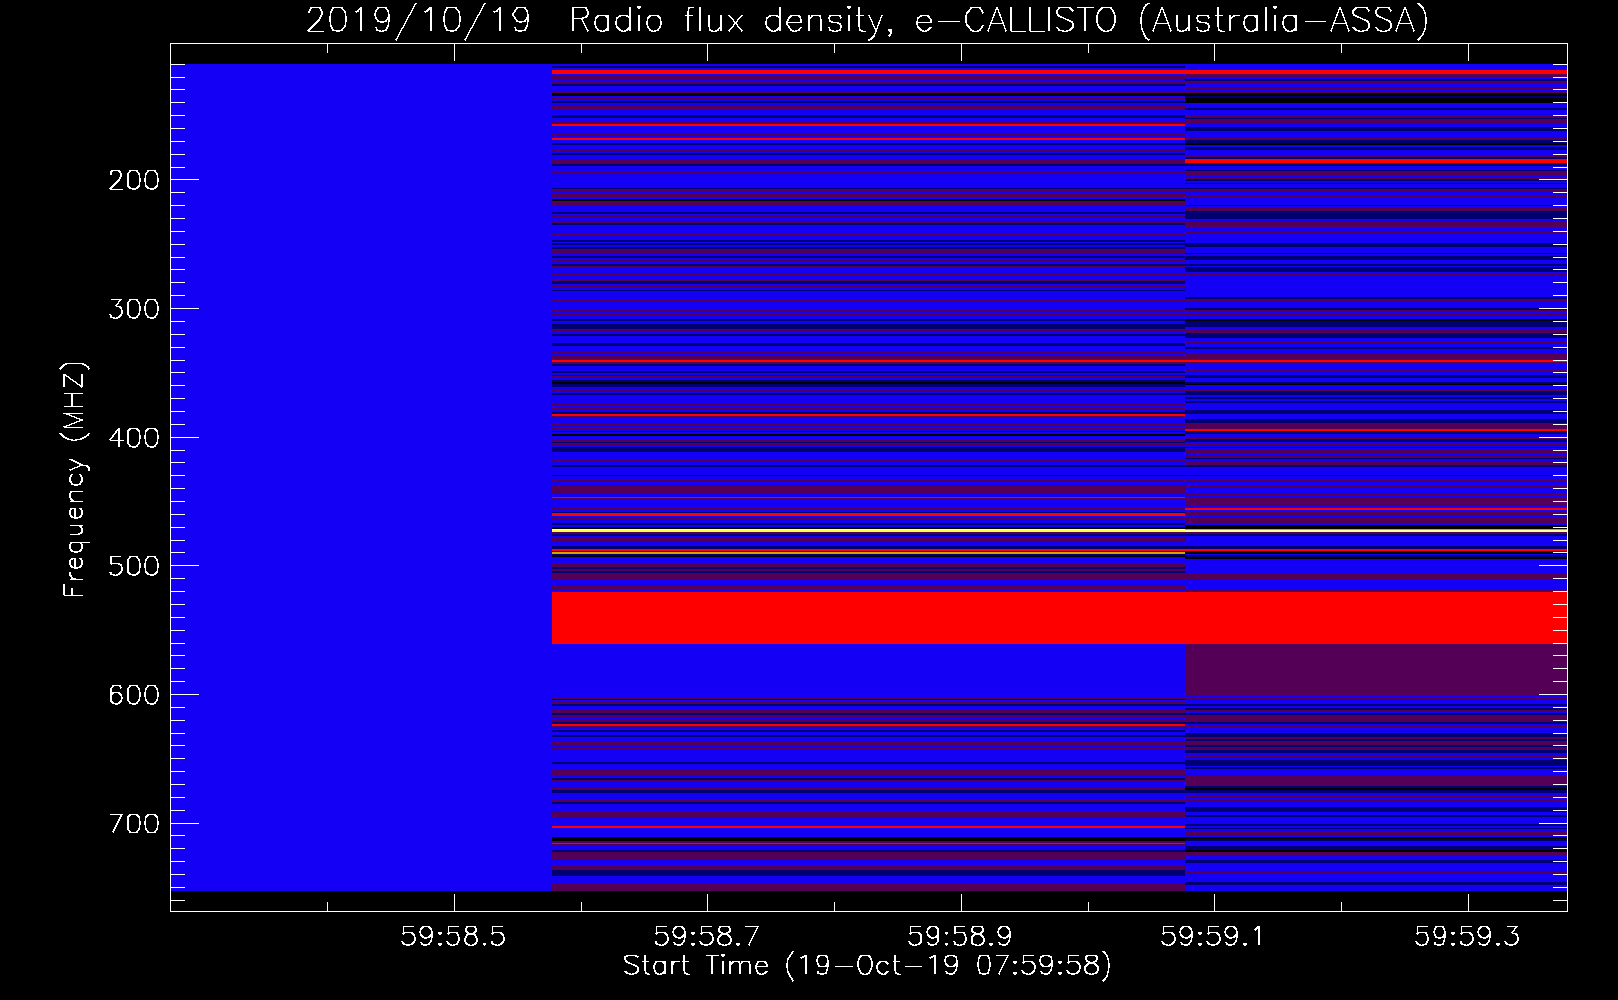The width and height of the screenshot is (1618, 1000).
Task: Click the 700 frequency tick label
Action: pyautogui.click(x=134, y=824)
